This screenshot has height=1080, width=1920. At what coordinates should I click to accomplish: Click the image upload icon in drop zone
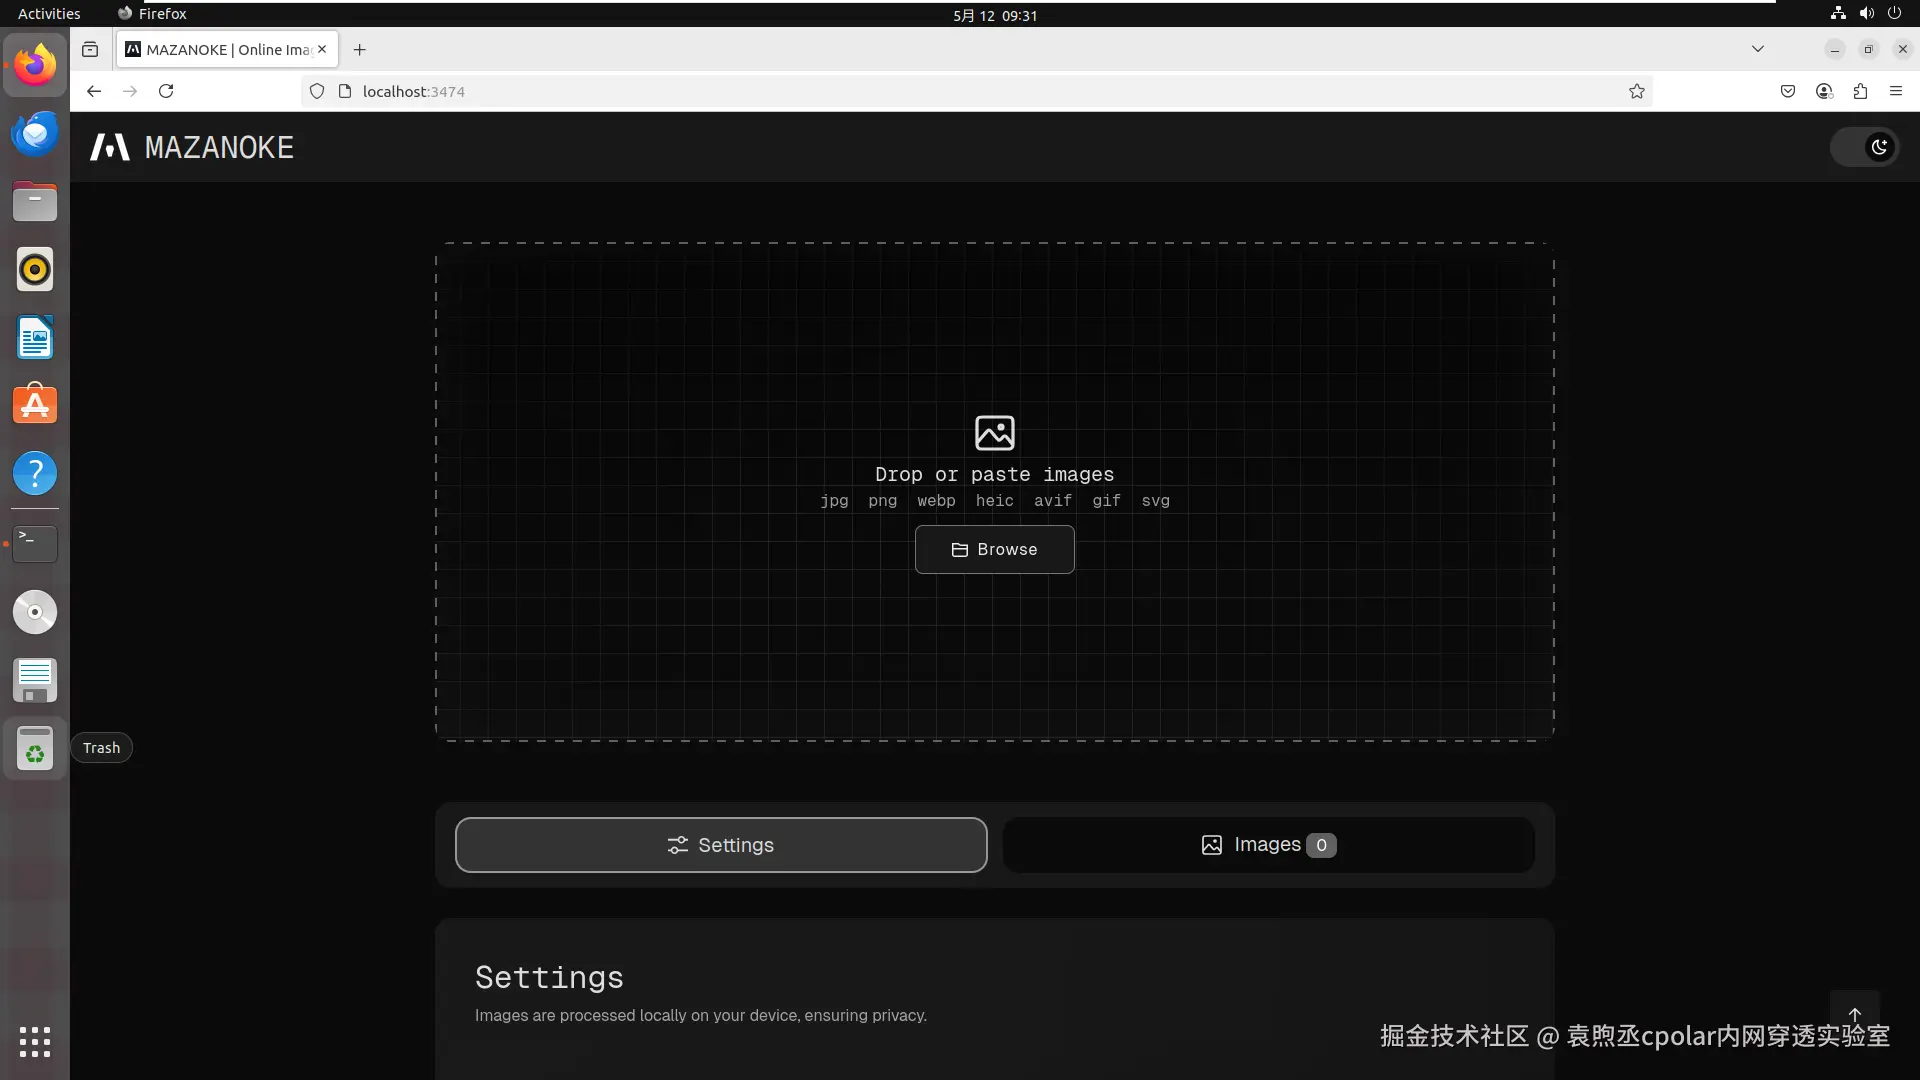[994, 433]
